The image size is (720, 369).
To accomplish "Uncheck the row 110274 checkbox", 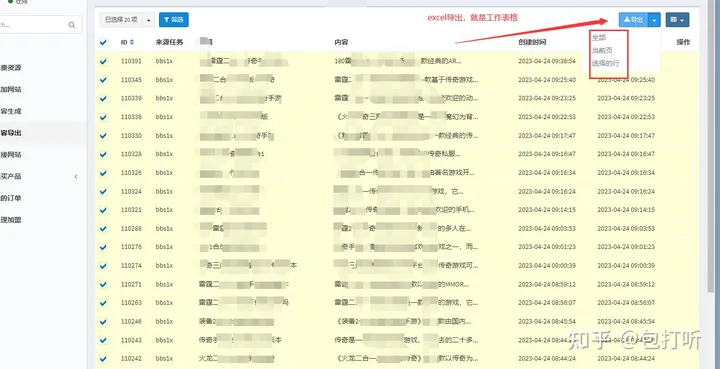I will tap(103, 266).
